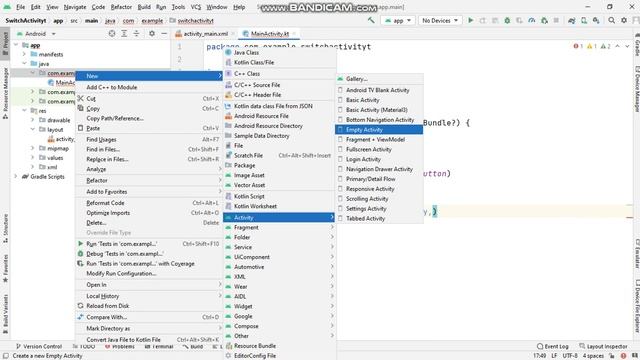
Task: Click Reformat Code menu entry
Action: click(x=149, y=203)
